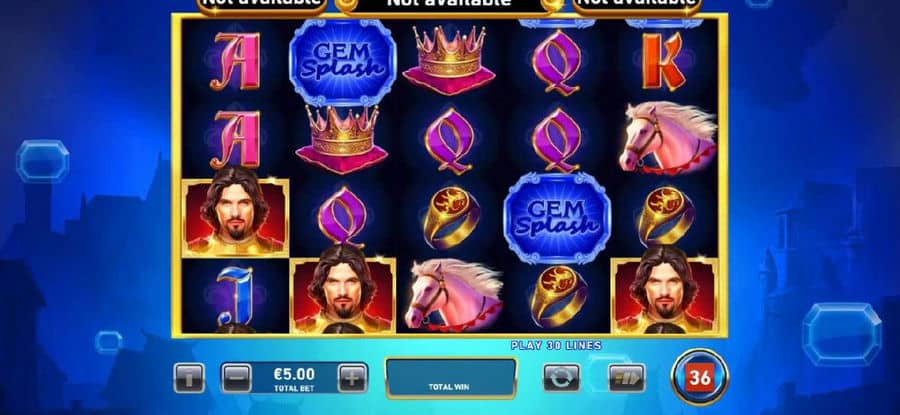Viewport: 900px width, 415px height.
Task: Click the Total Win display panel
Action: click(451, 378)
